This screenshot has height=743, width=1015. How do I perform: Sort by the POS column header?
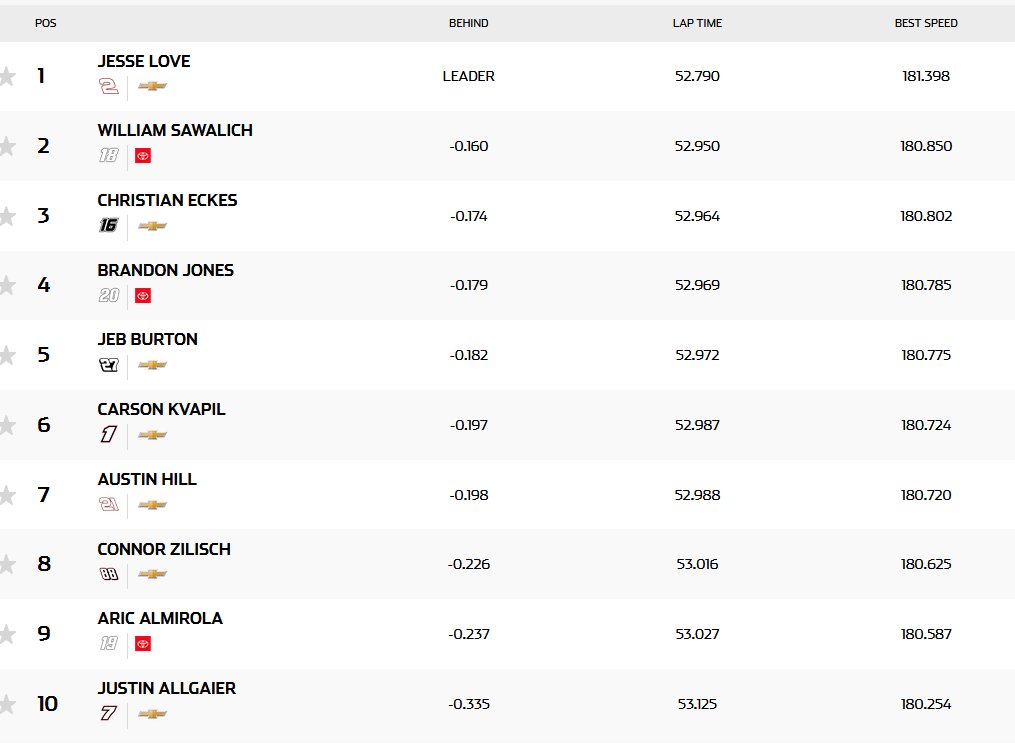point(46,23)
